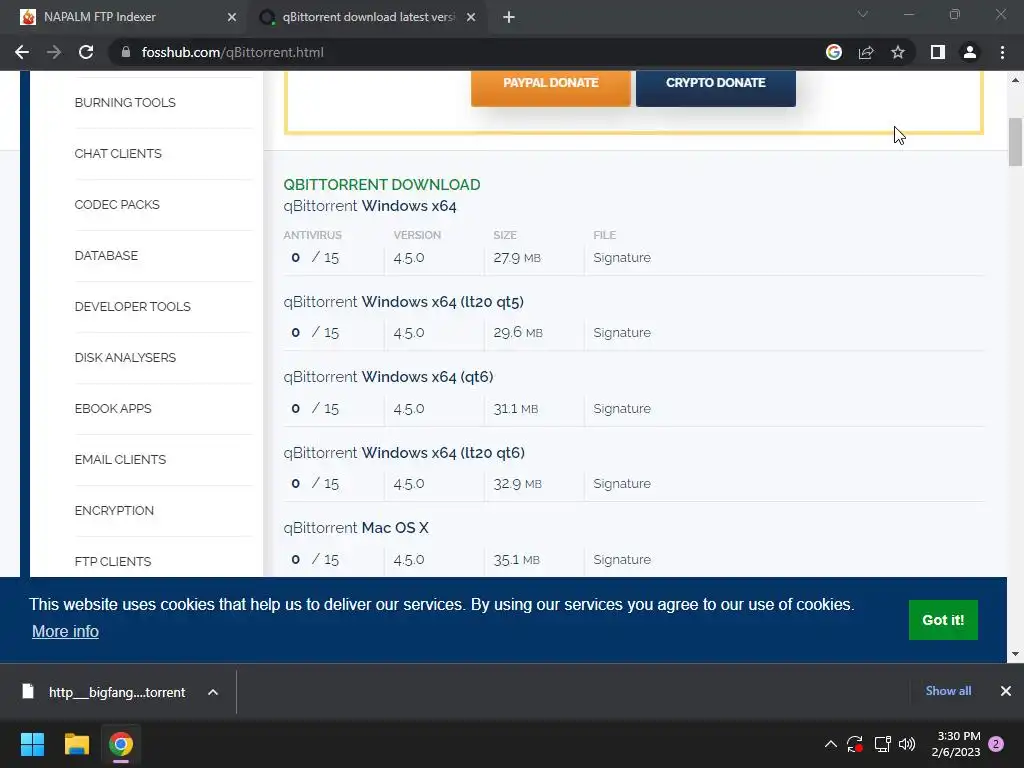Open the taskbar clock and date
Screen dimensions: 1024x768
pyautogui.click(x=956, y=744)
